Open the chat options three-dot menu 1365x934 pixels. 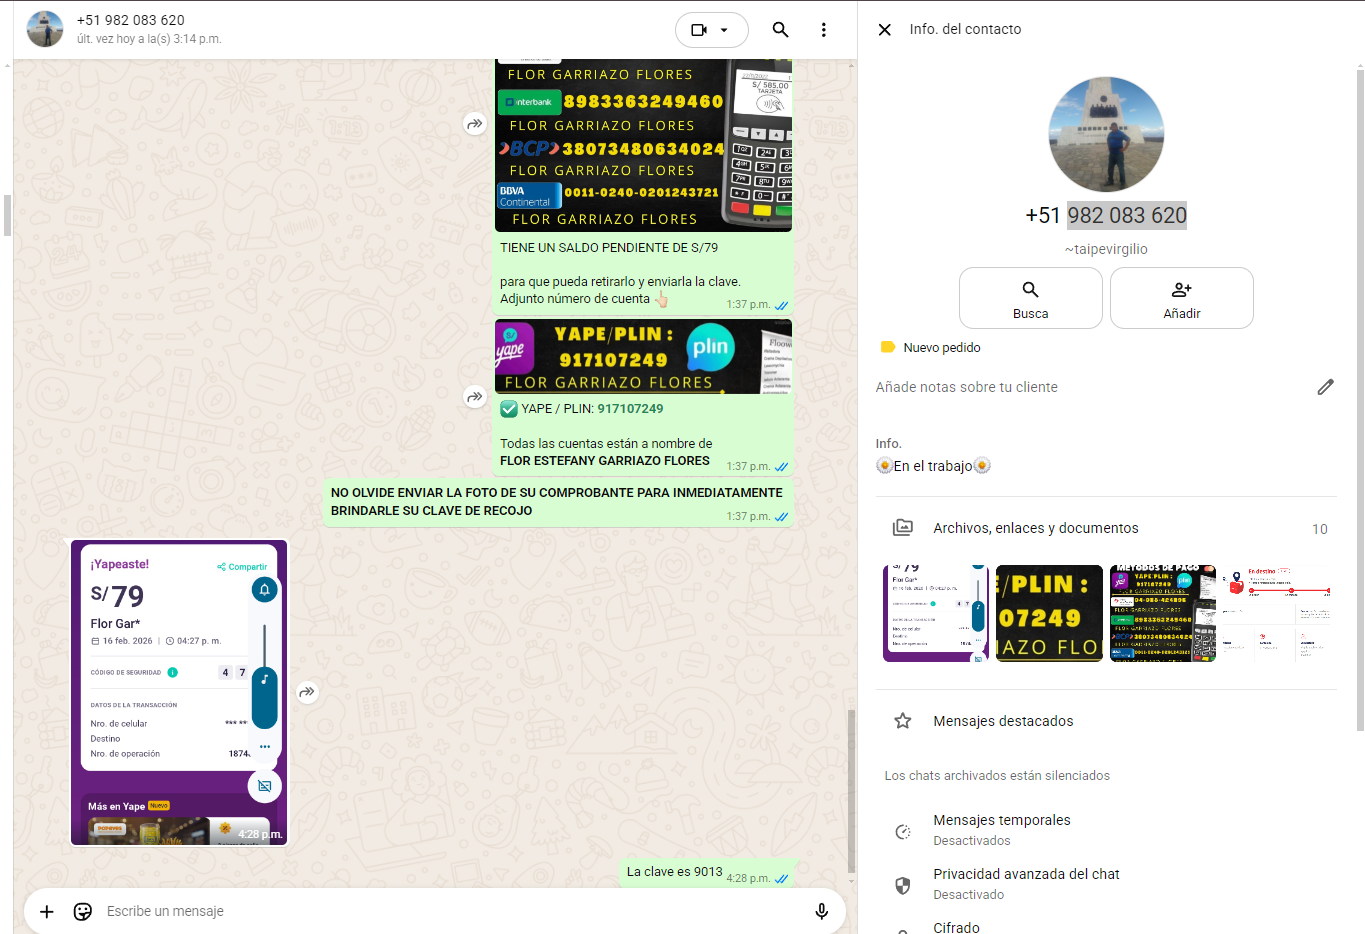pyautogui.click(x=823, y=30)
